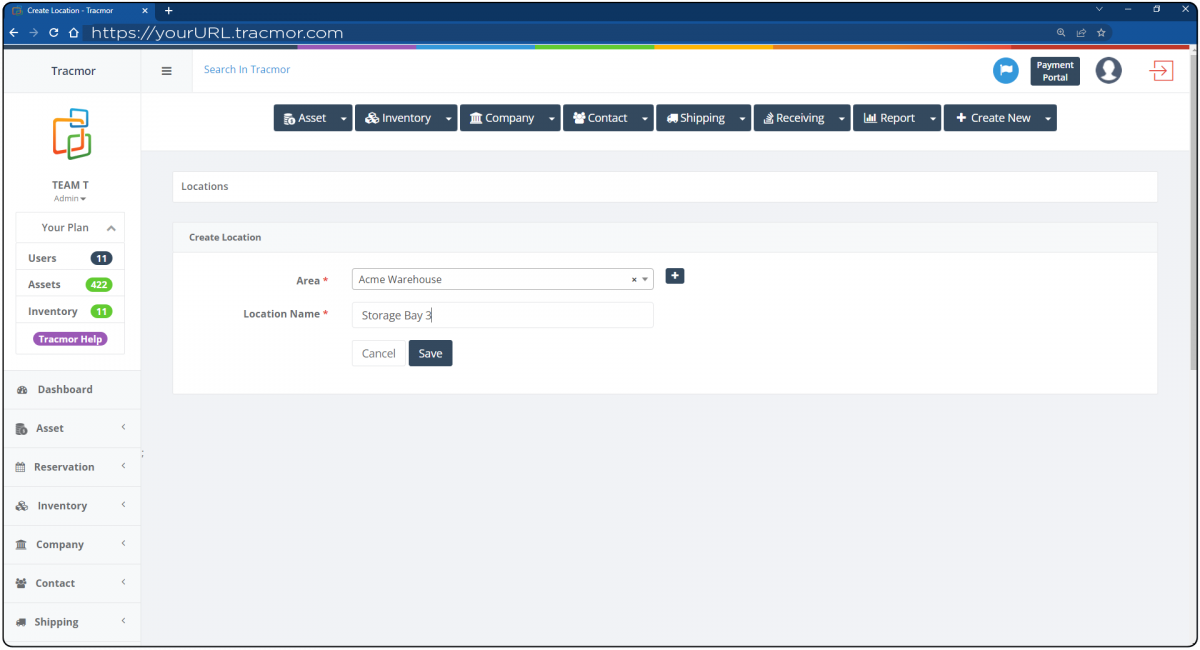This screenshot has height=650, width=1200.
Task: Click the Tracmor Help link
Action: pos(69,338)
